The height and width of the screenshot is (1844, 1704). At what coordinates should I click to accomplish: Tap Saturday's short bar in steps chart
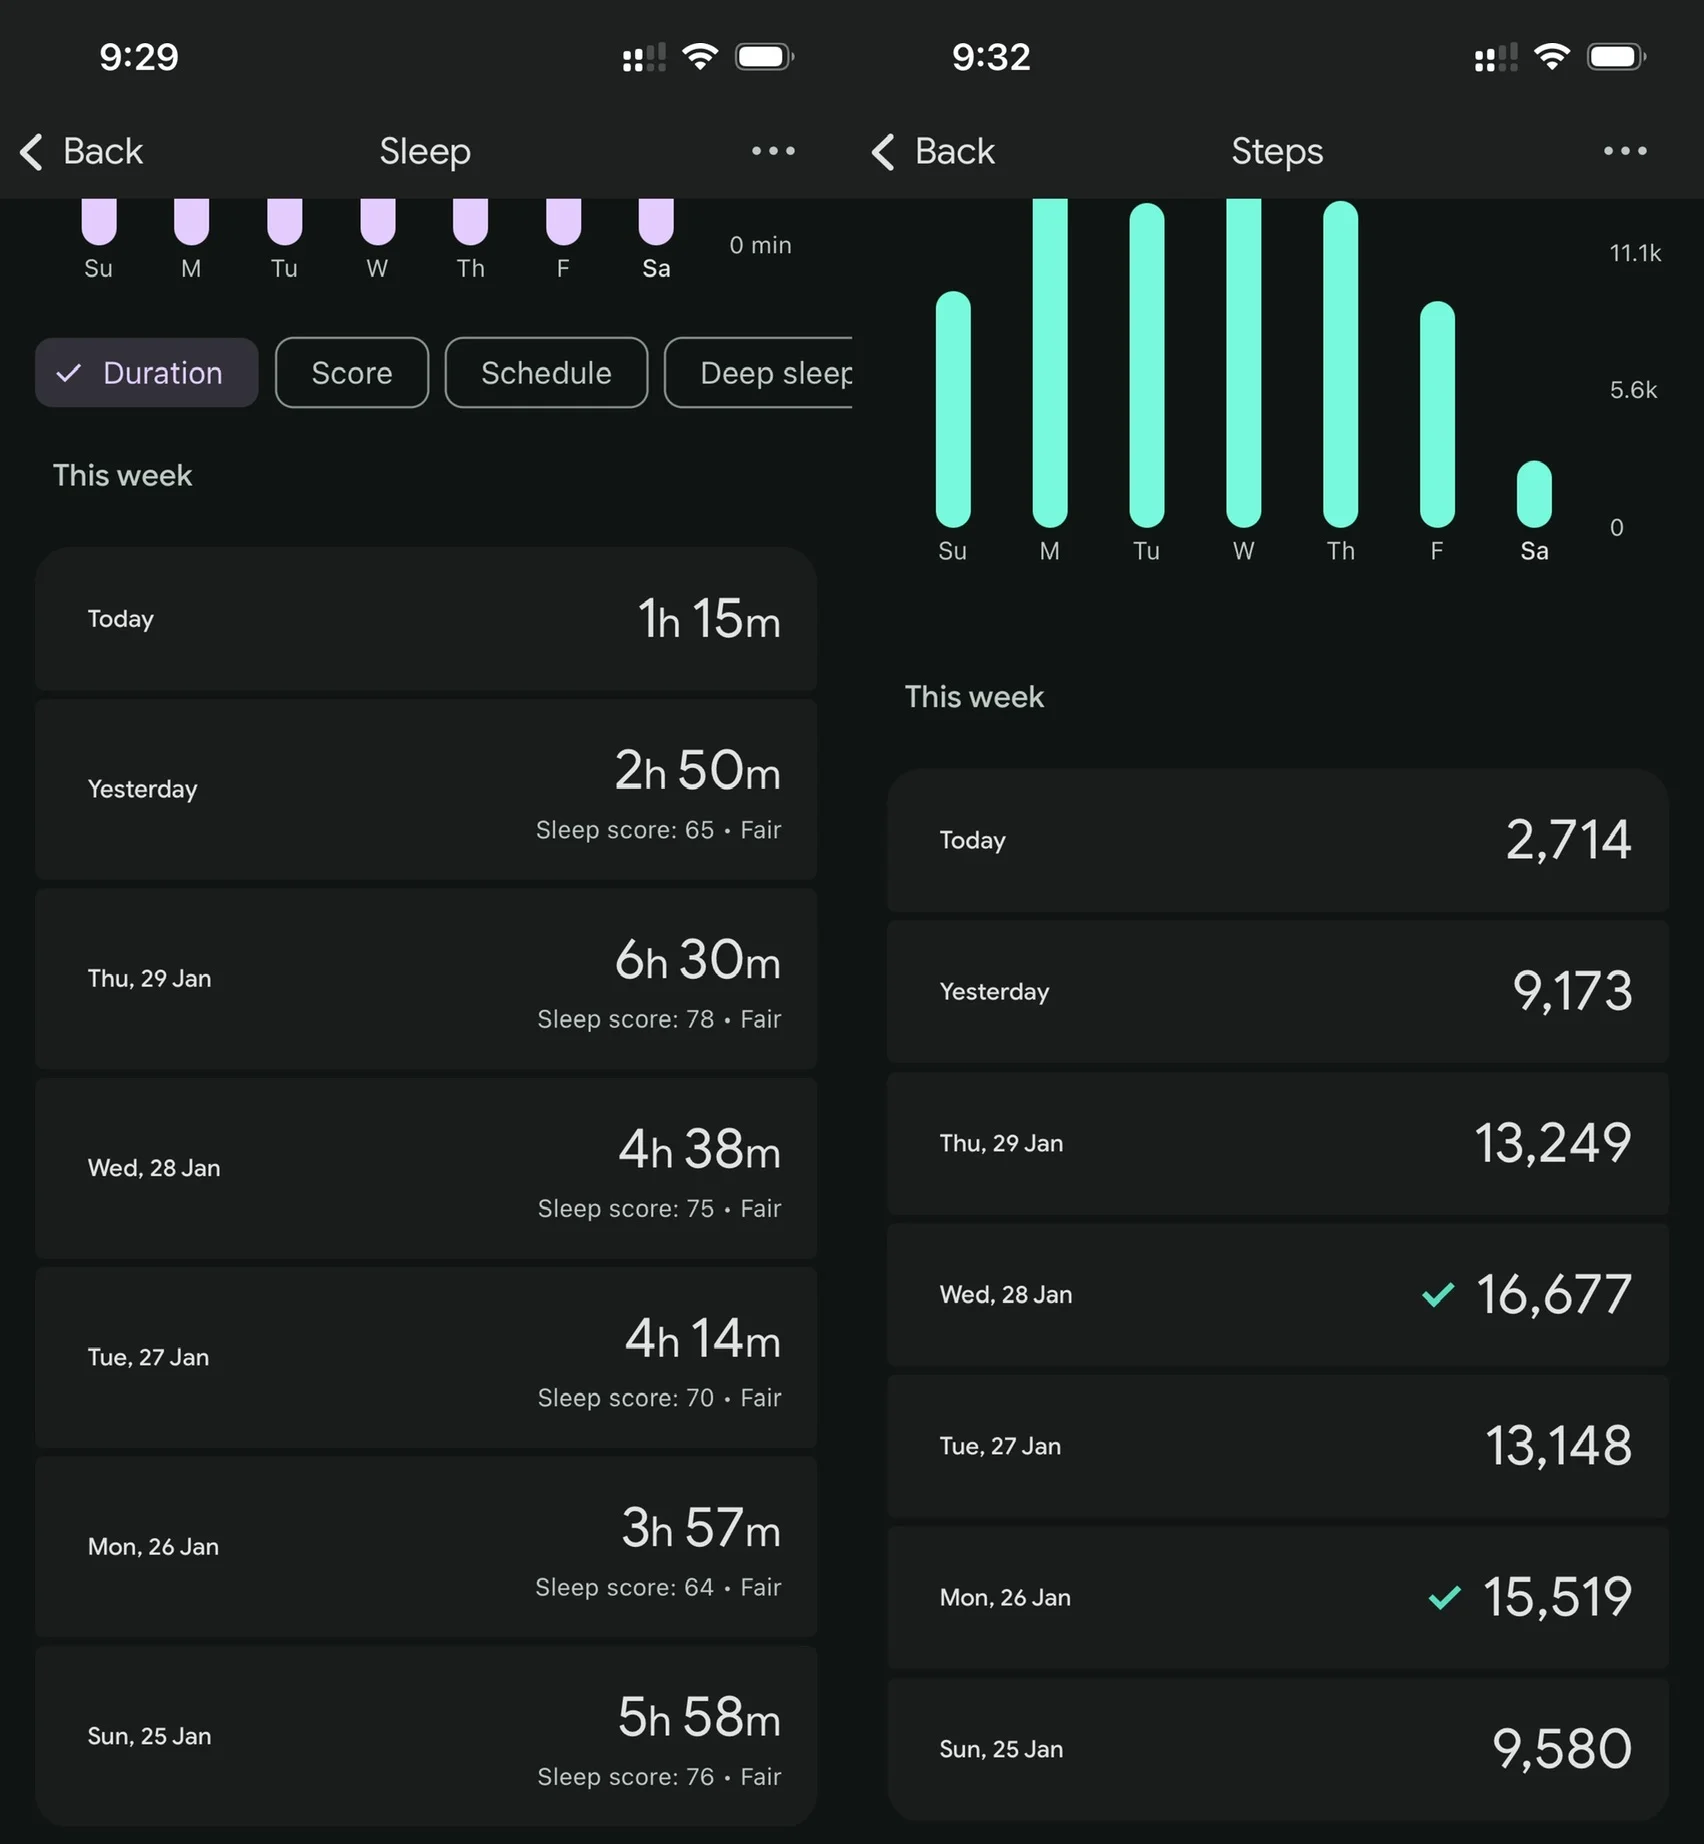[x=1534, y=494]
